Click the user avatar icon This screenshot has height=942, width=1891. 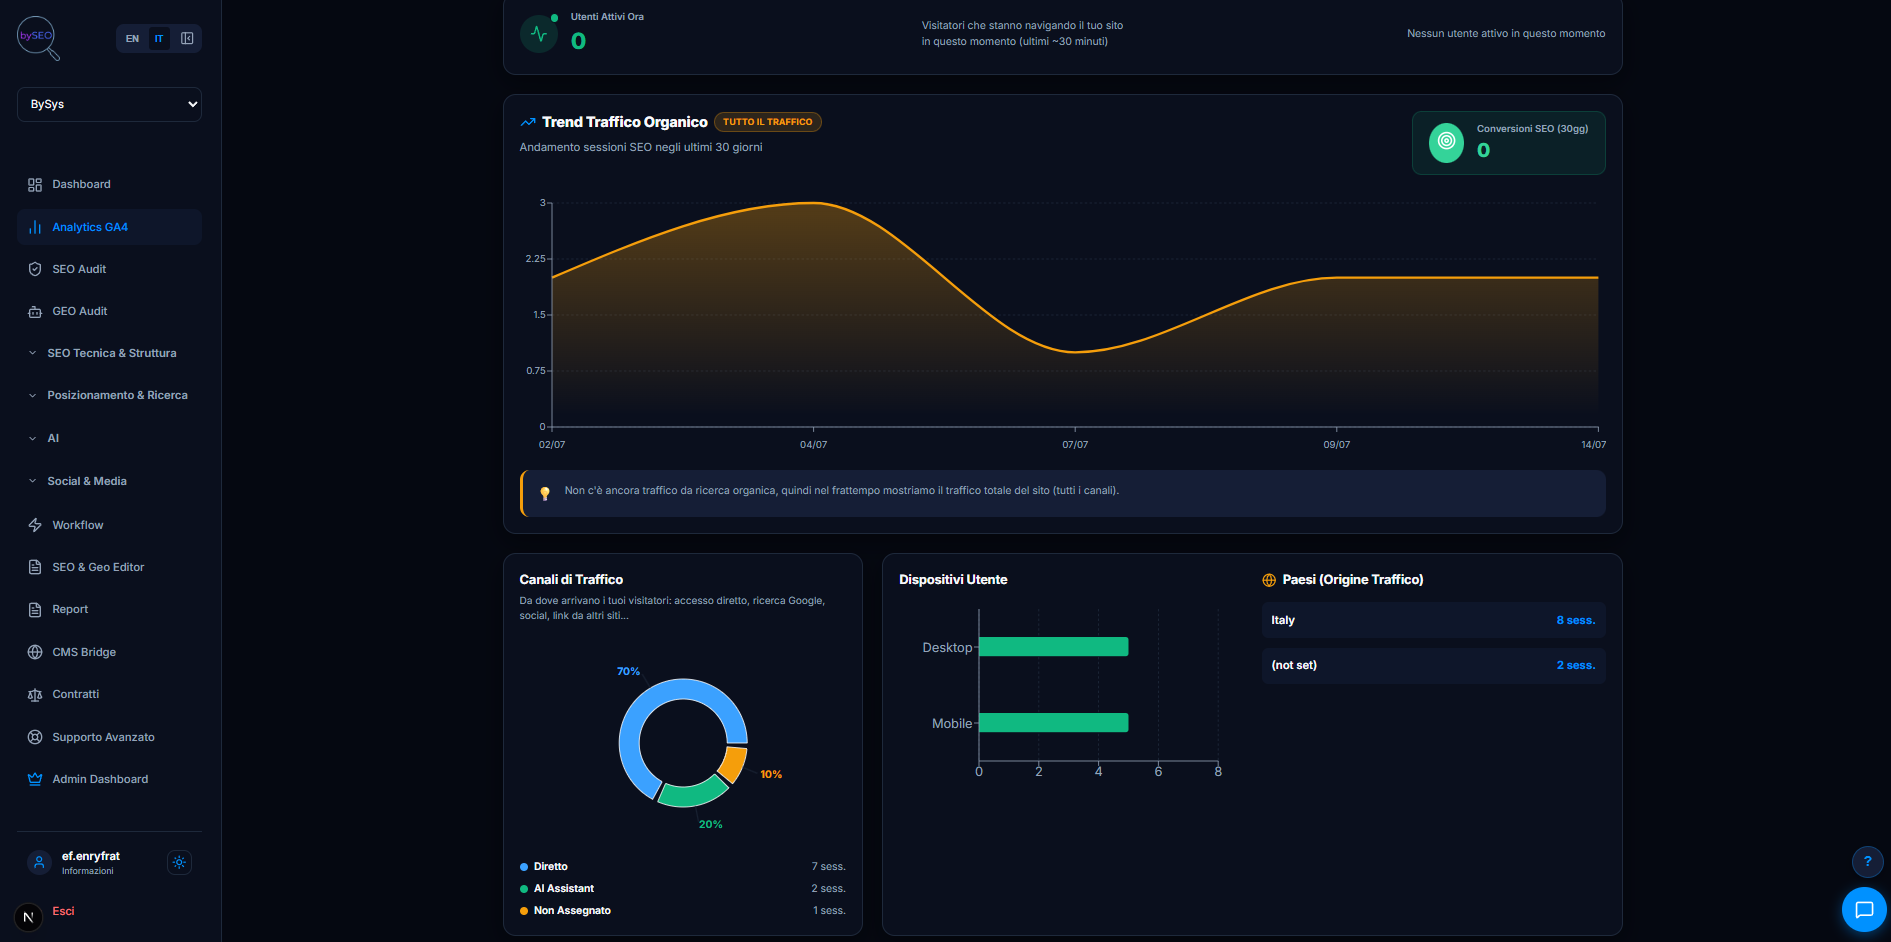click(x=39, y=862)
